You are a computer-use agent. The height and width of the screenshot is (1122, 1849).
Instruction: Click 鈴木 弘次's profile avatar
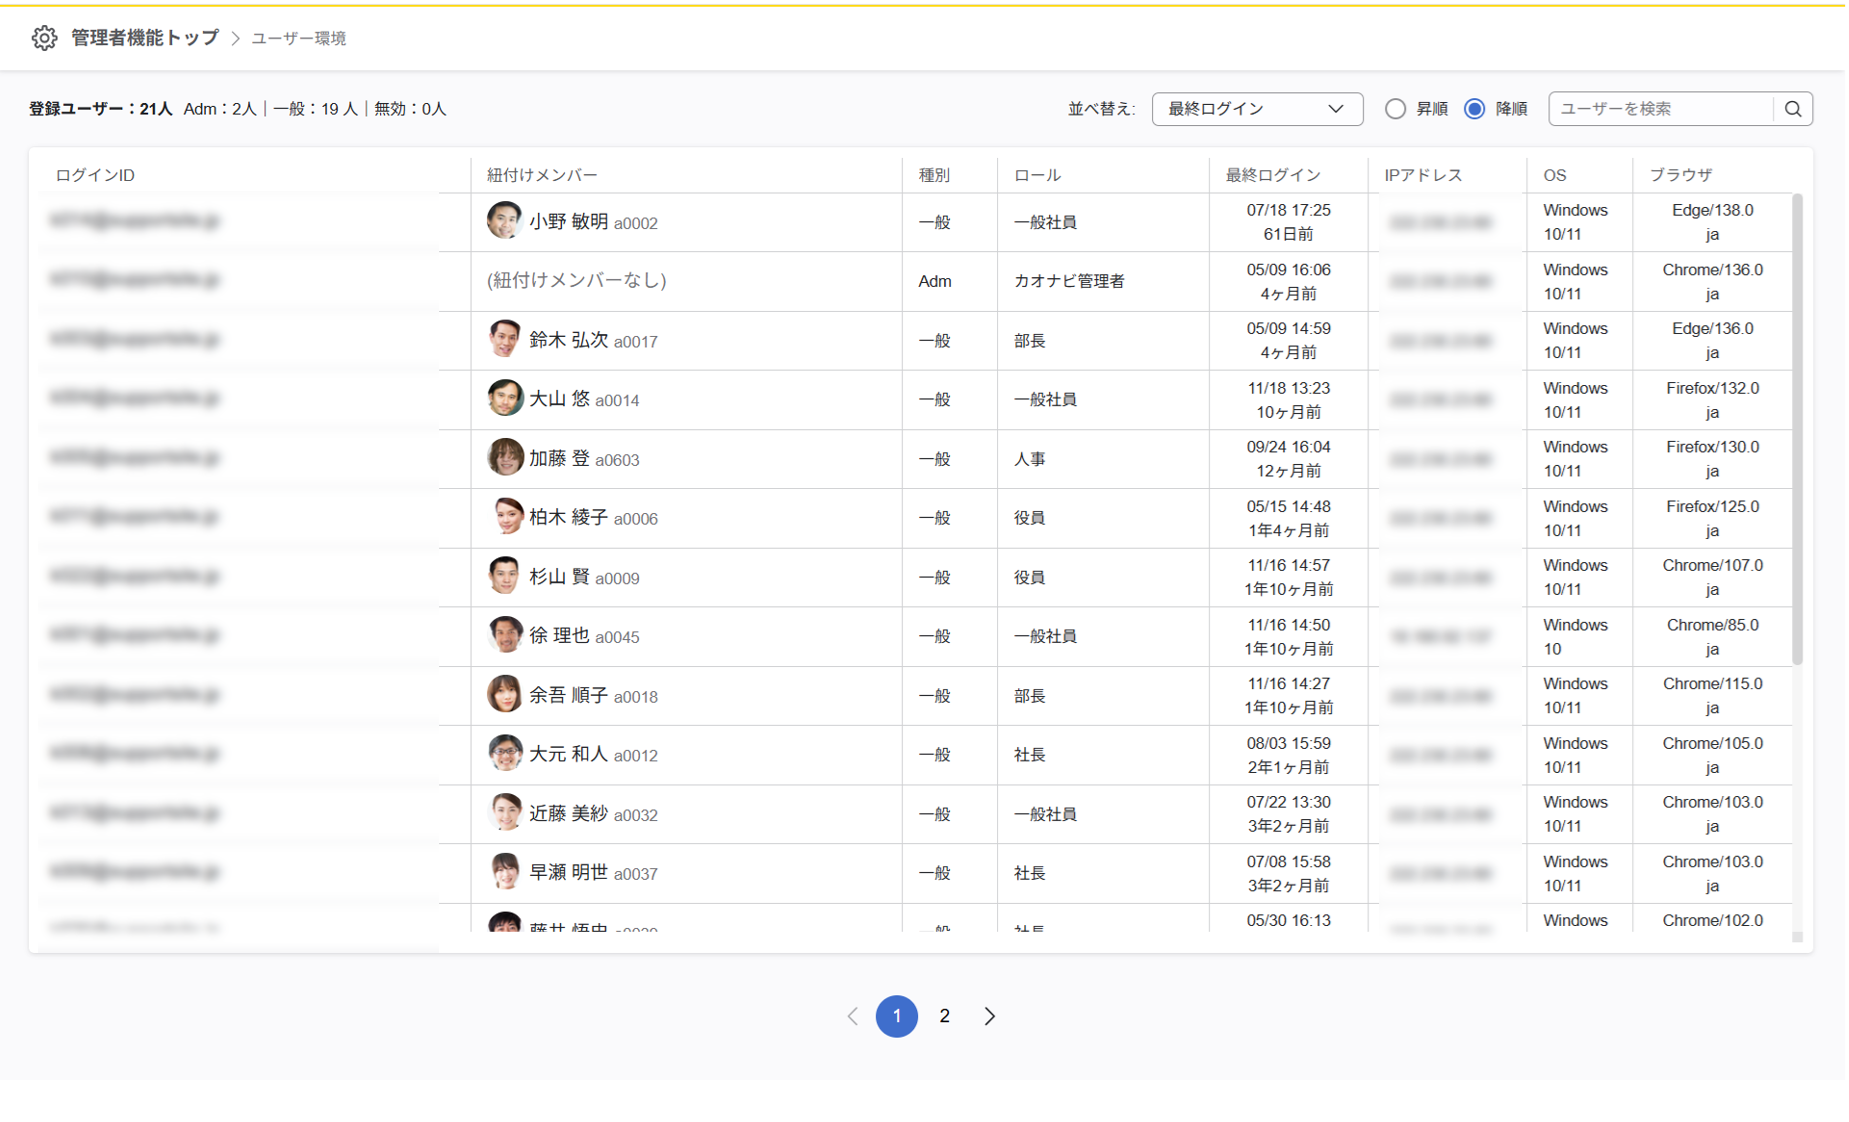click(x=504, y=339)
